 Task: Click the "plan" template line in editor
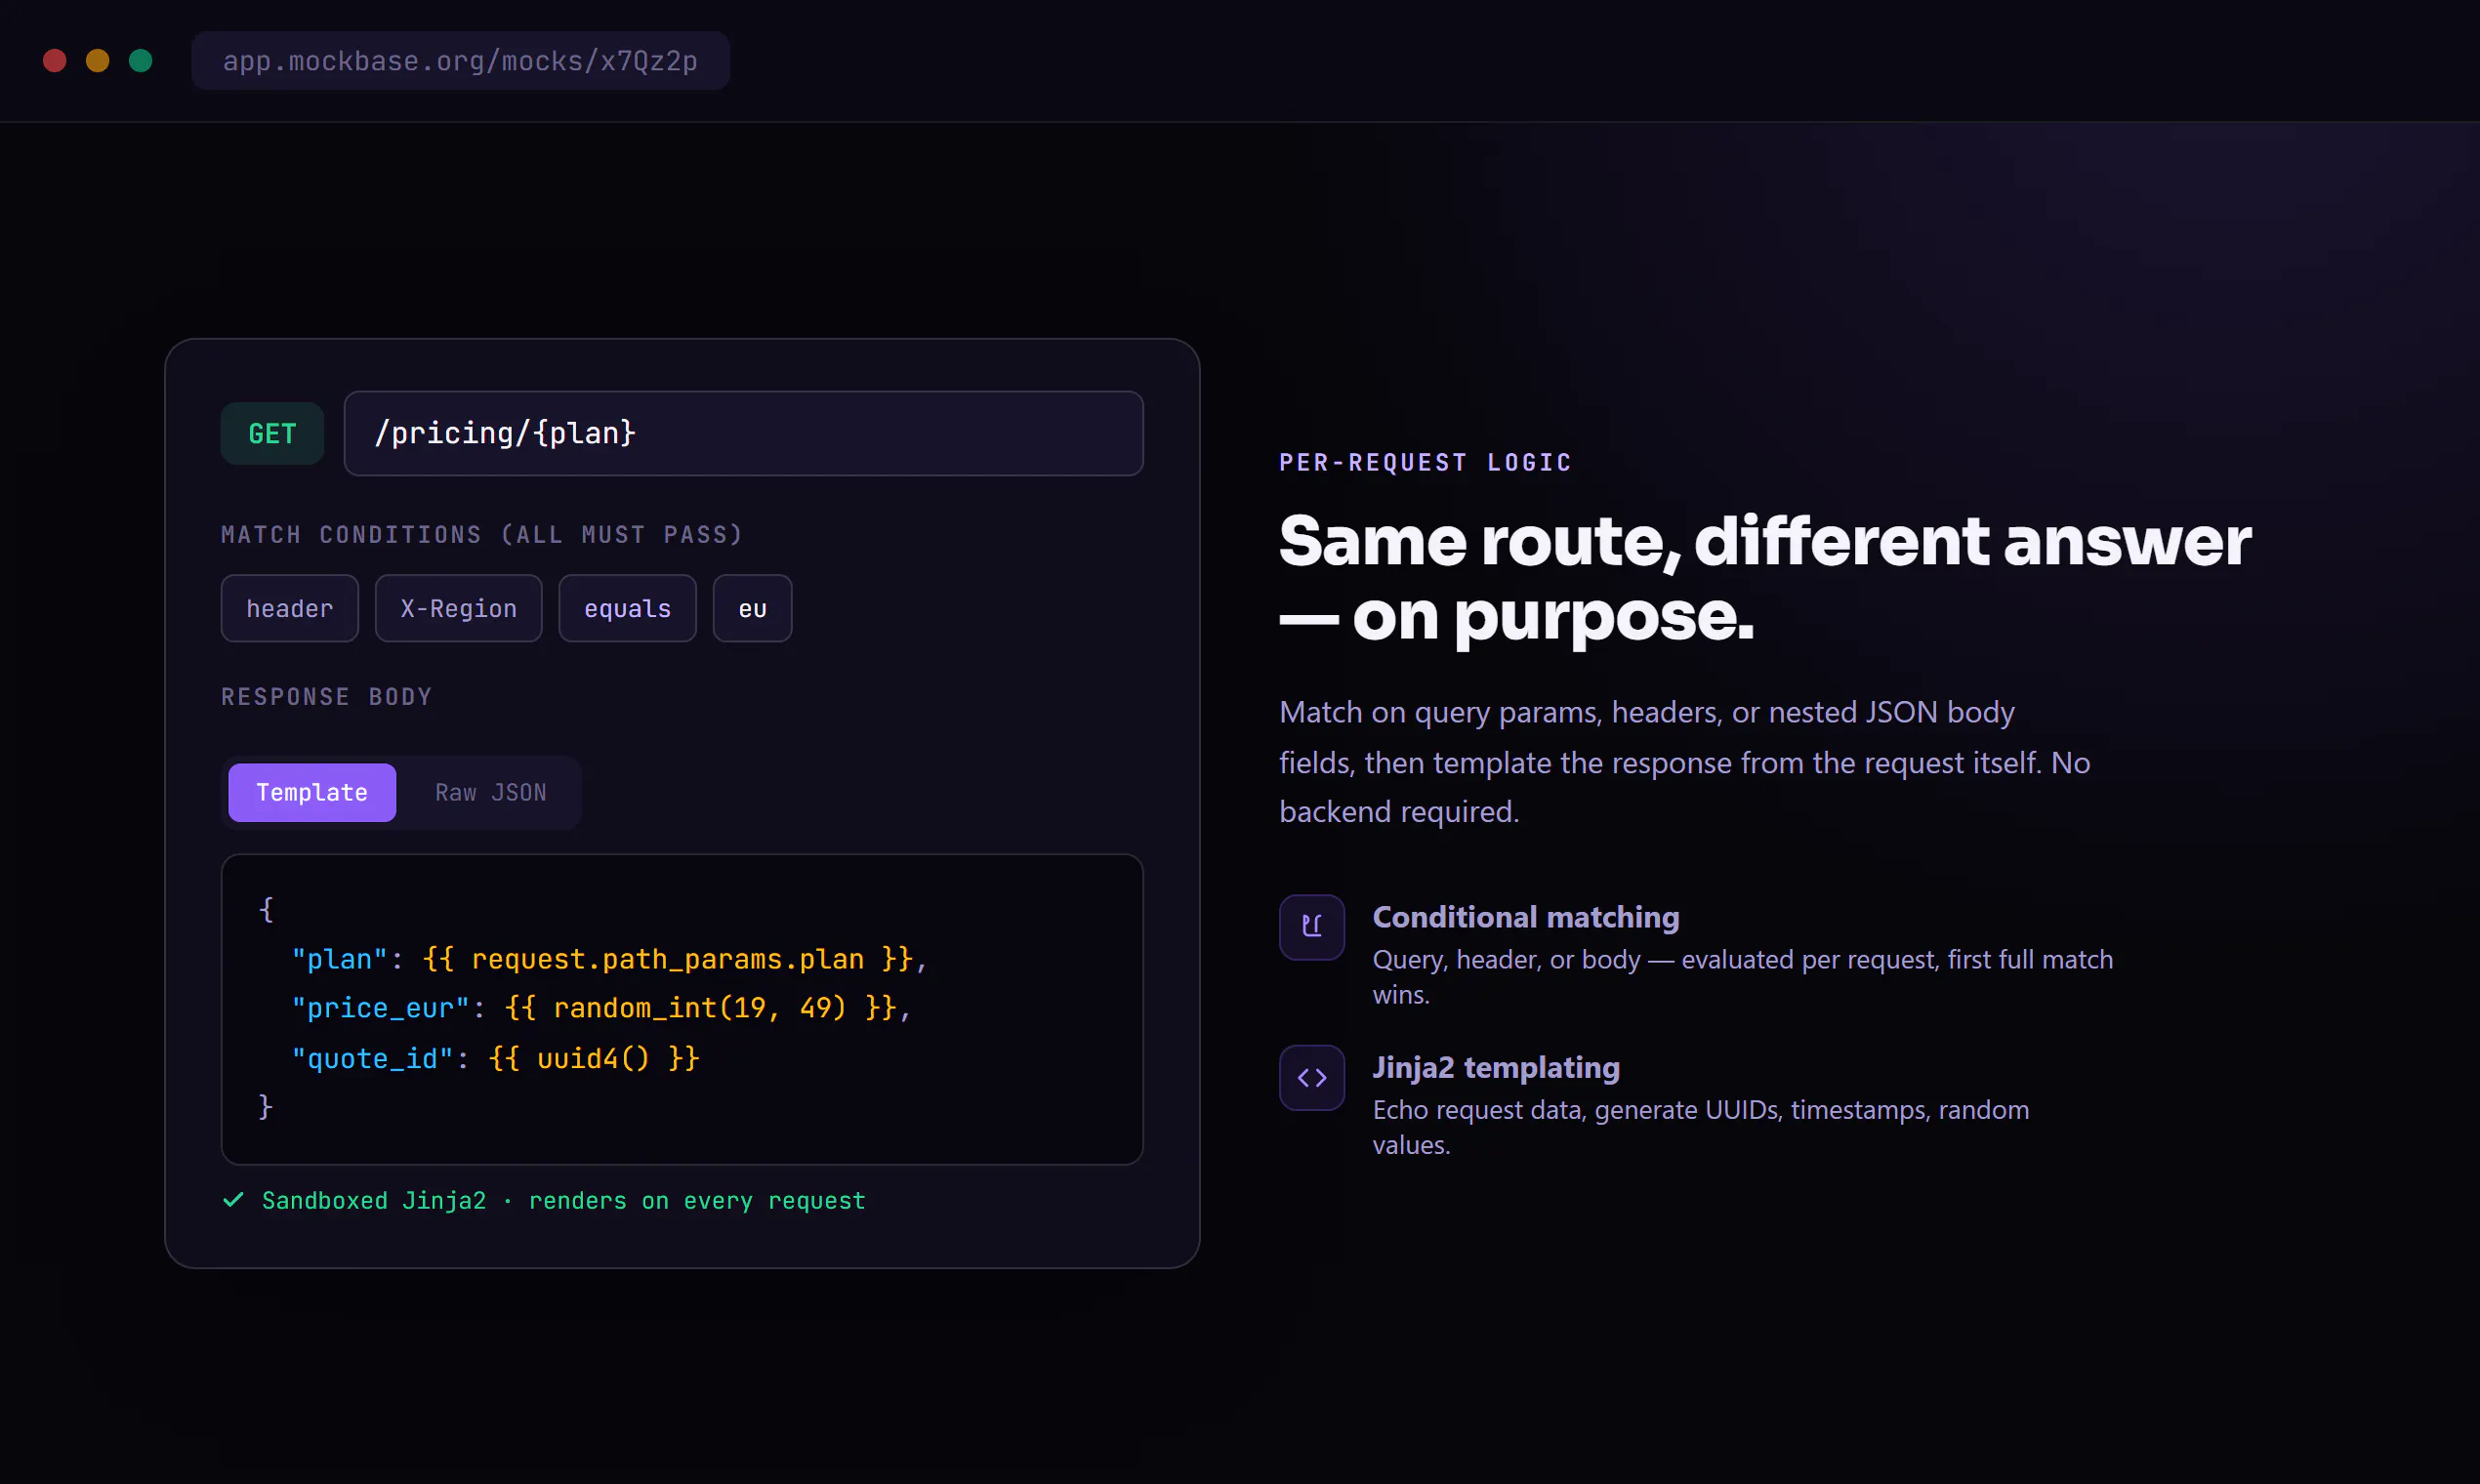coord(609,959)
